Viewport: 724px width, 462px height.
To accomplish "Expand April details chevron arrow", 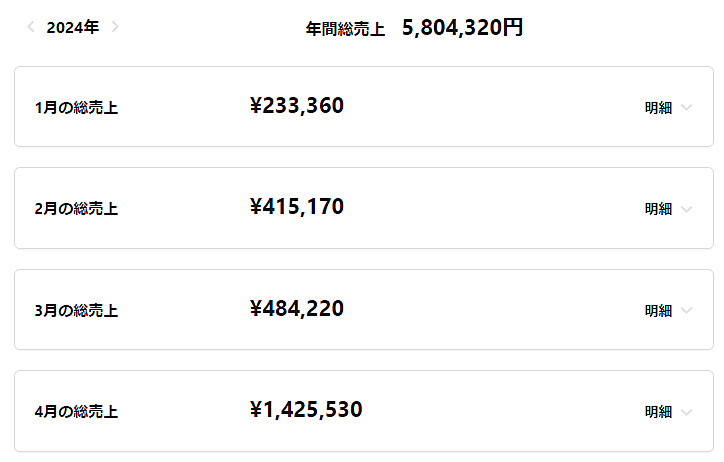I will point(686,412).
